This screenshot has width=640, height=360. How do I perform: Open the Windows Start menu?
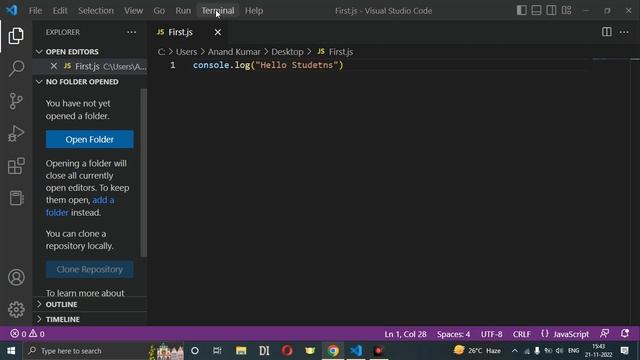pos(11,351)
